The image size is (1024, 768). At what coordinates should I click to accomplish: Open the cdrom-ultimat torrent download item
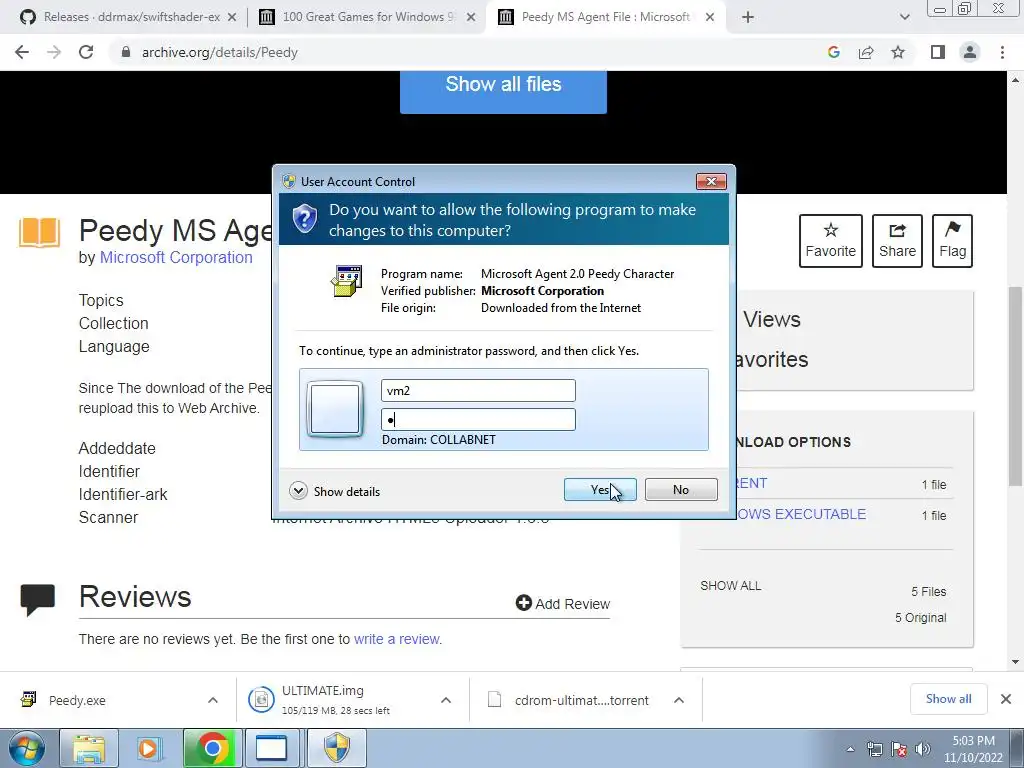coord(581,700)
